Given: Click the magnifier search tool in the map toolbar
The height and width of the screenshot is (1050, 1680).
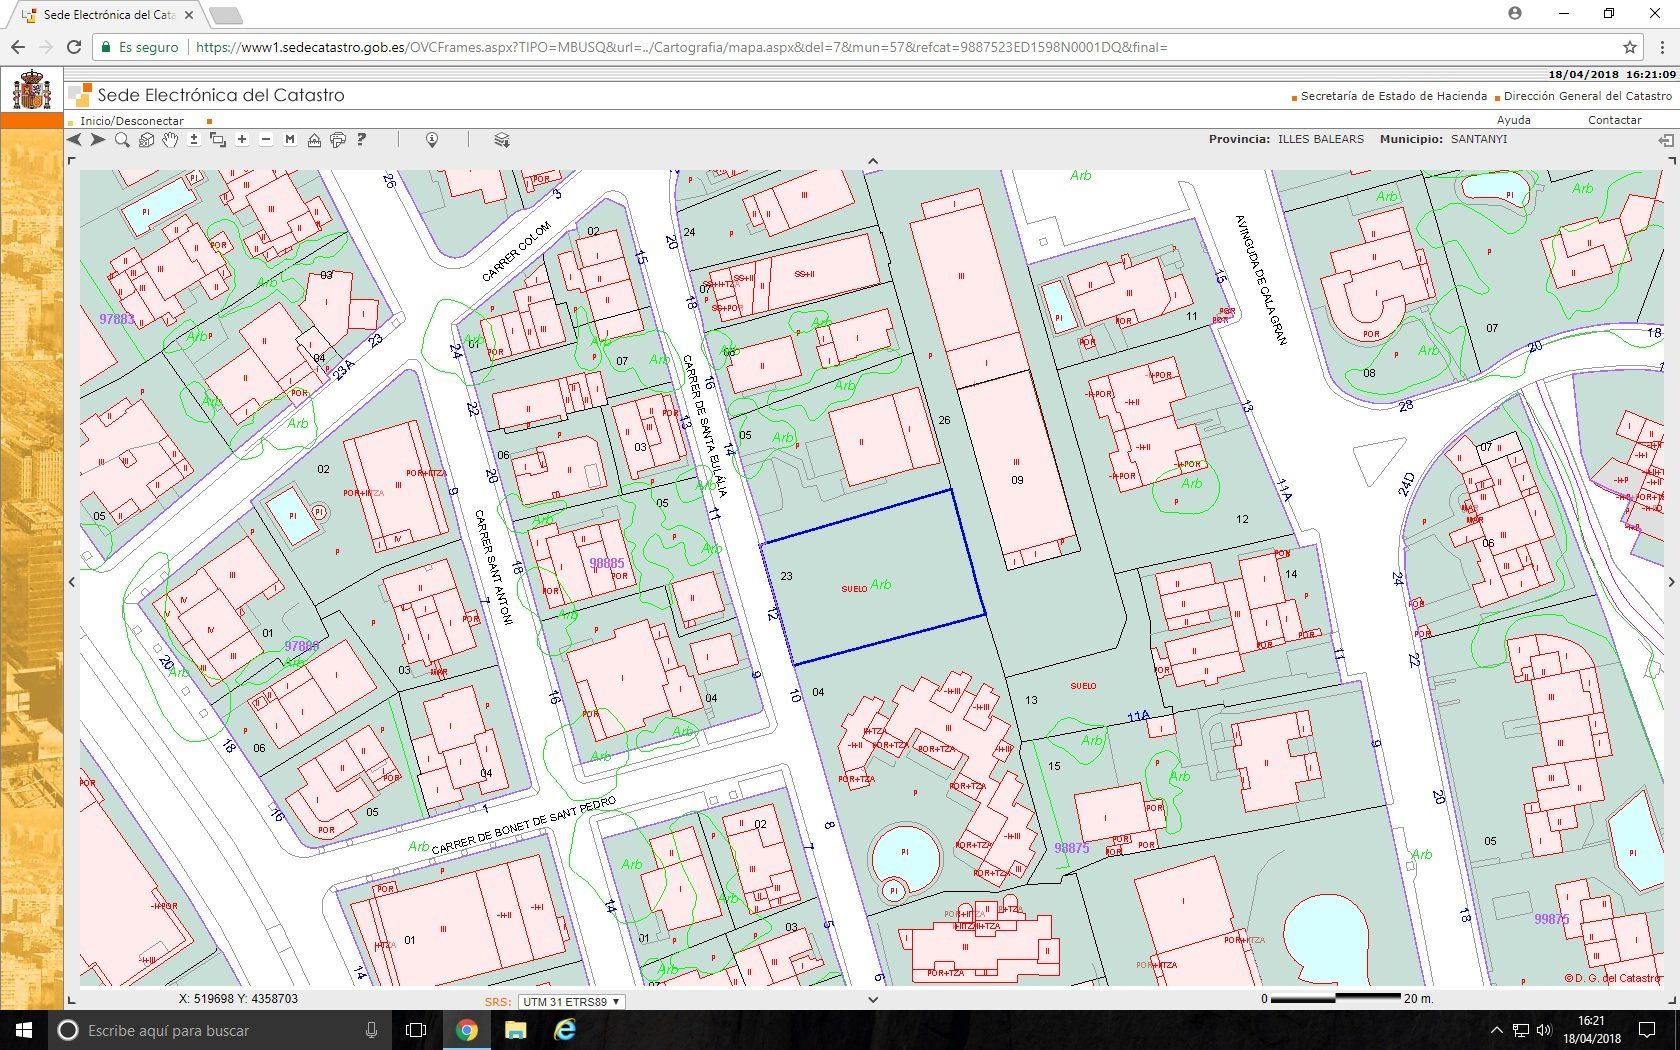Looking at the screenshot, I should coord(122,140).
